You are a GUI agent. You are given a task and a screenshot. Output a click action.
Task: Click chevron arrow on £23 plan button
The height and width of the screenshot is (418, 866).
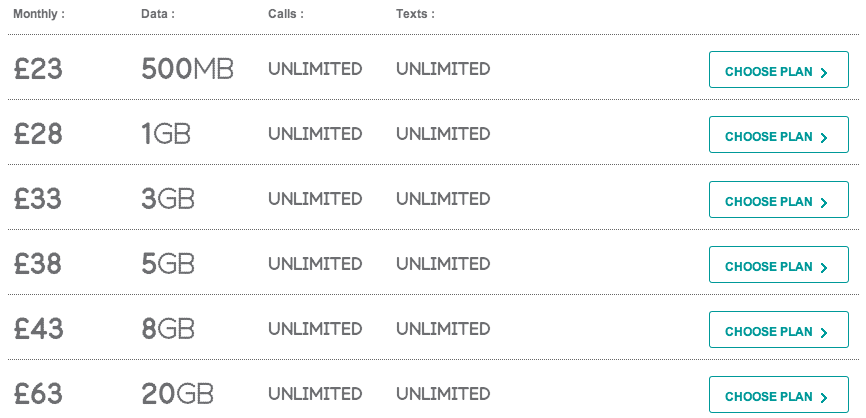(824, 72)
